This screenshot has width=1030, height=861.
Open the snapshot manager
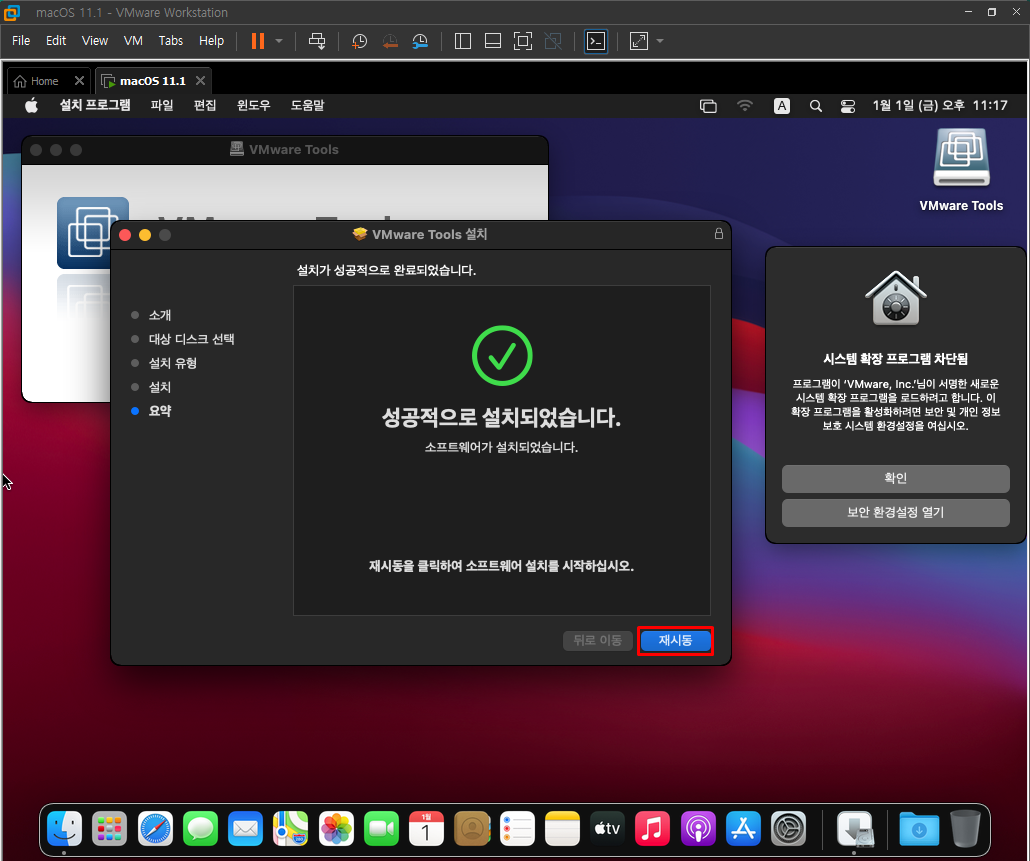[420, 41]
